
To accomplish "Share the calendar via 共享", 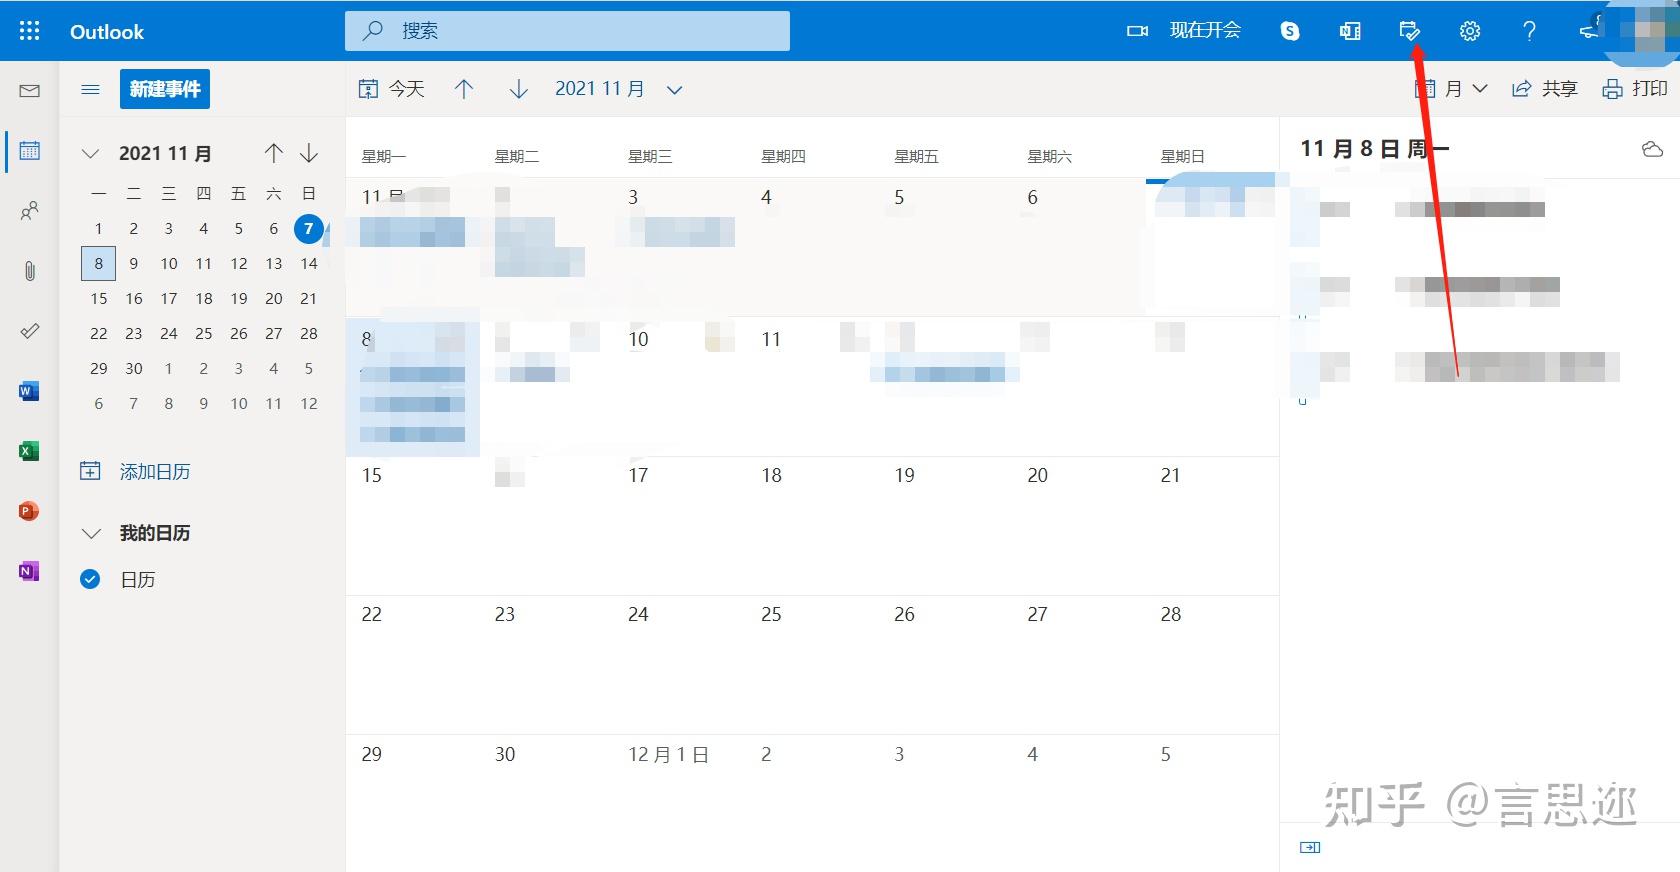I will pyautogui.click(x=1545, y=89).
